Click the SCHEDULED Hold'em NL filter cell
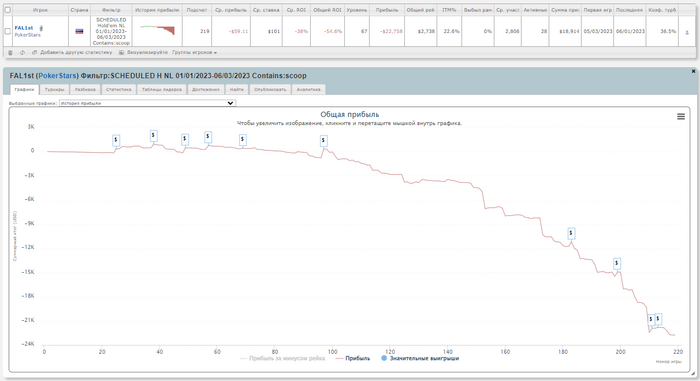 point(111,31)
